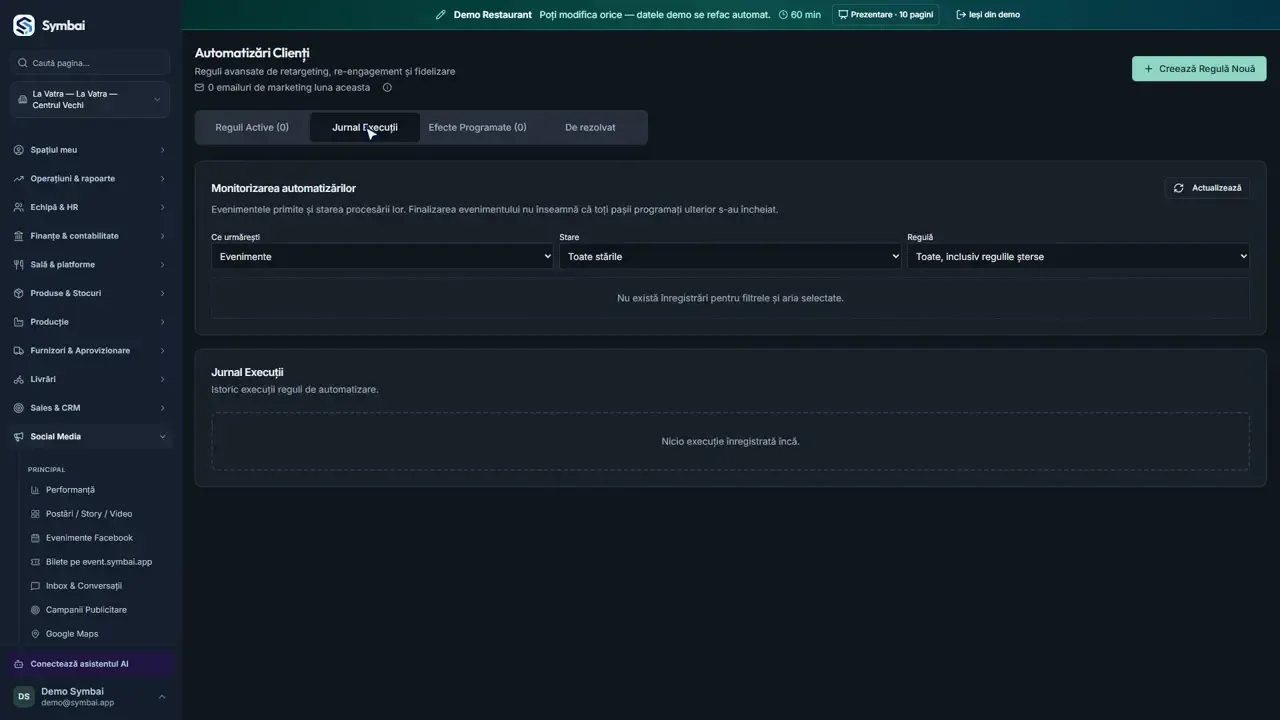Viewport: 1280px width, 720px height.
Task: Click the Livrări bike icon
Action: pyautogui.click(x=19, y=379)
